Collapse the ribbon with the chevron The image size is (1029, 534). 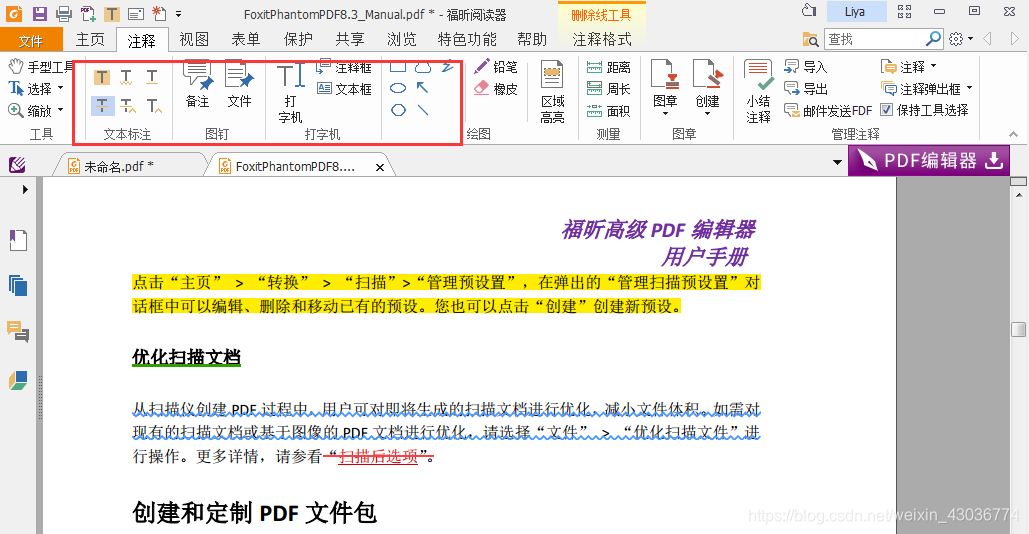pos(1014,134)
